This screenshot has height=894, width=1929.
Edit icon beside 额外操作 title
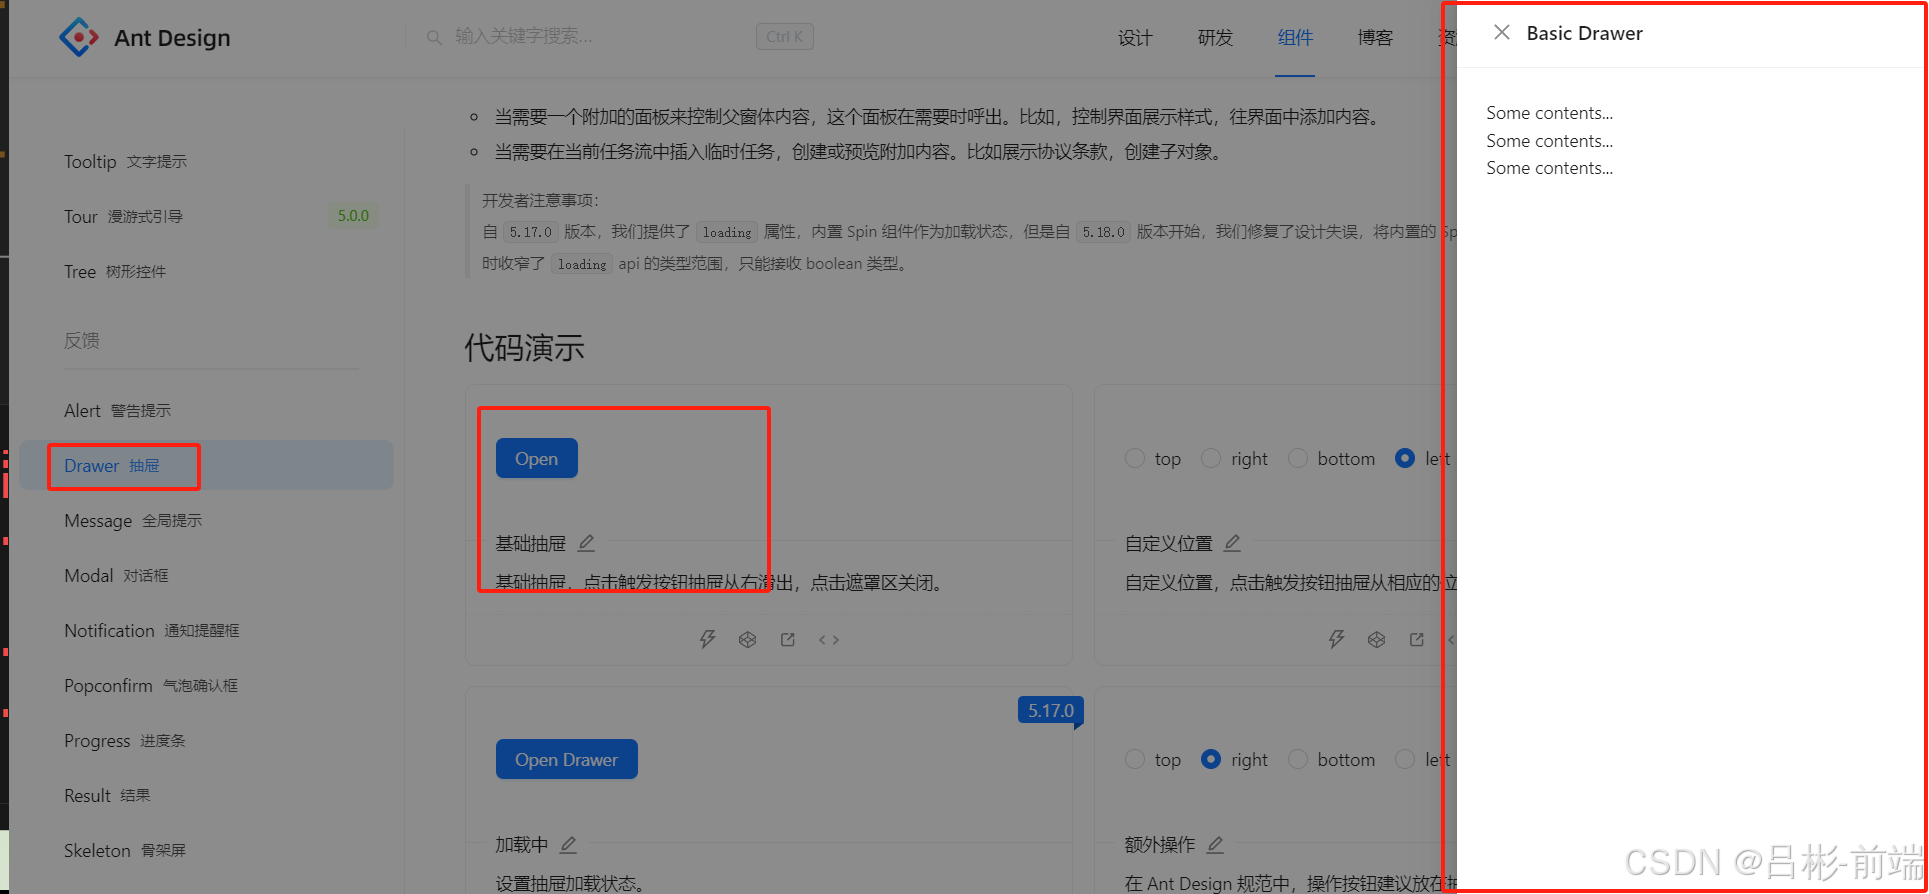click(x=1215, y=844)
